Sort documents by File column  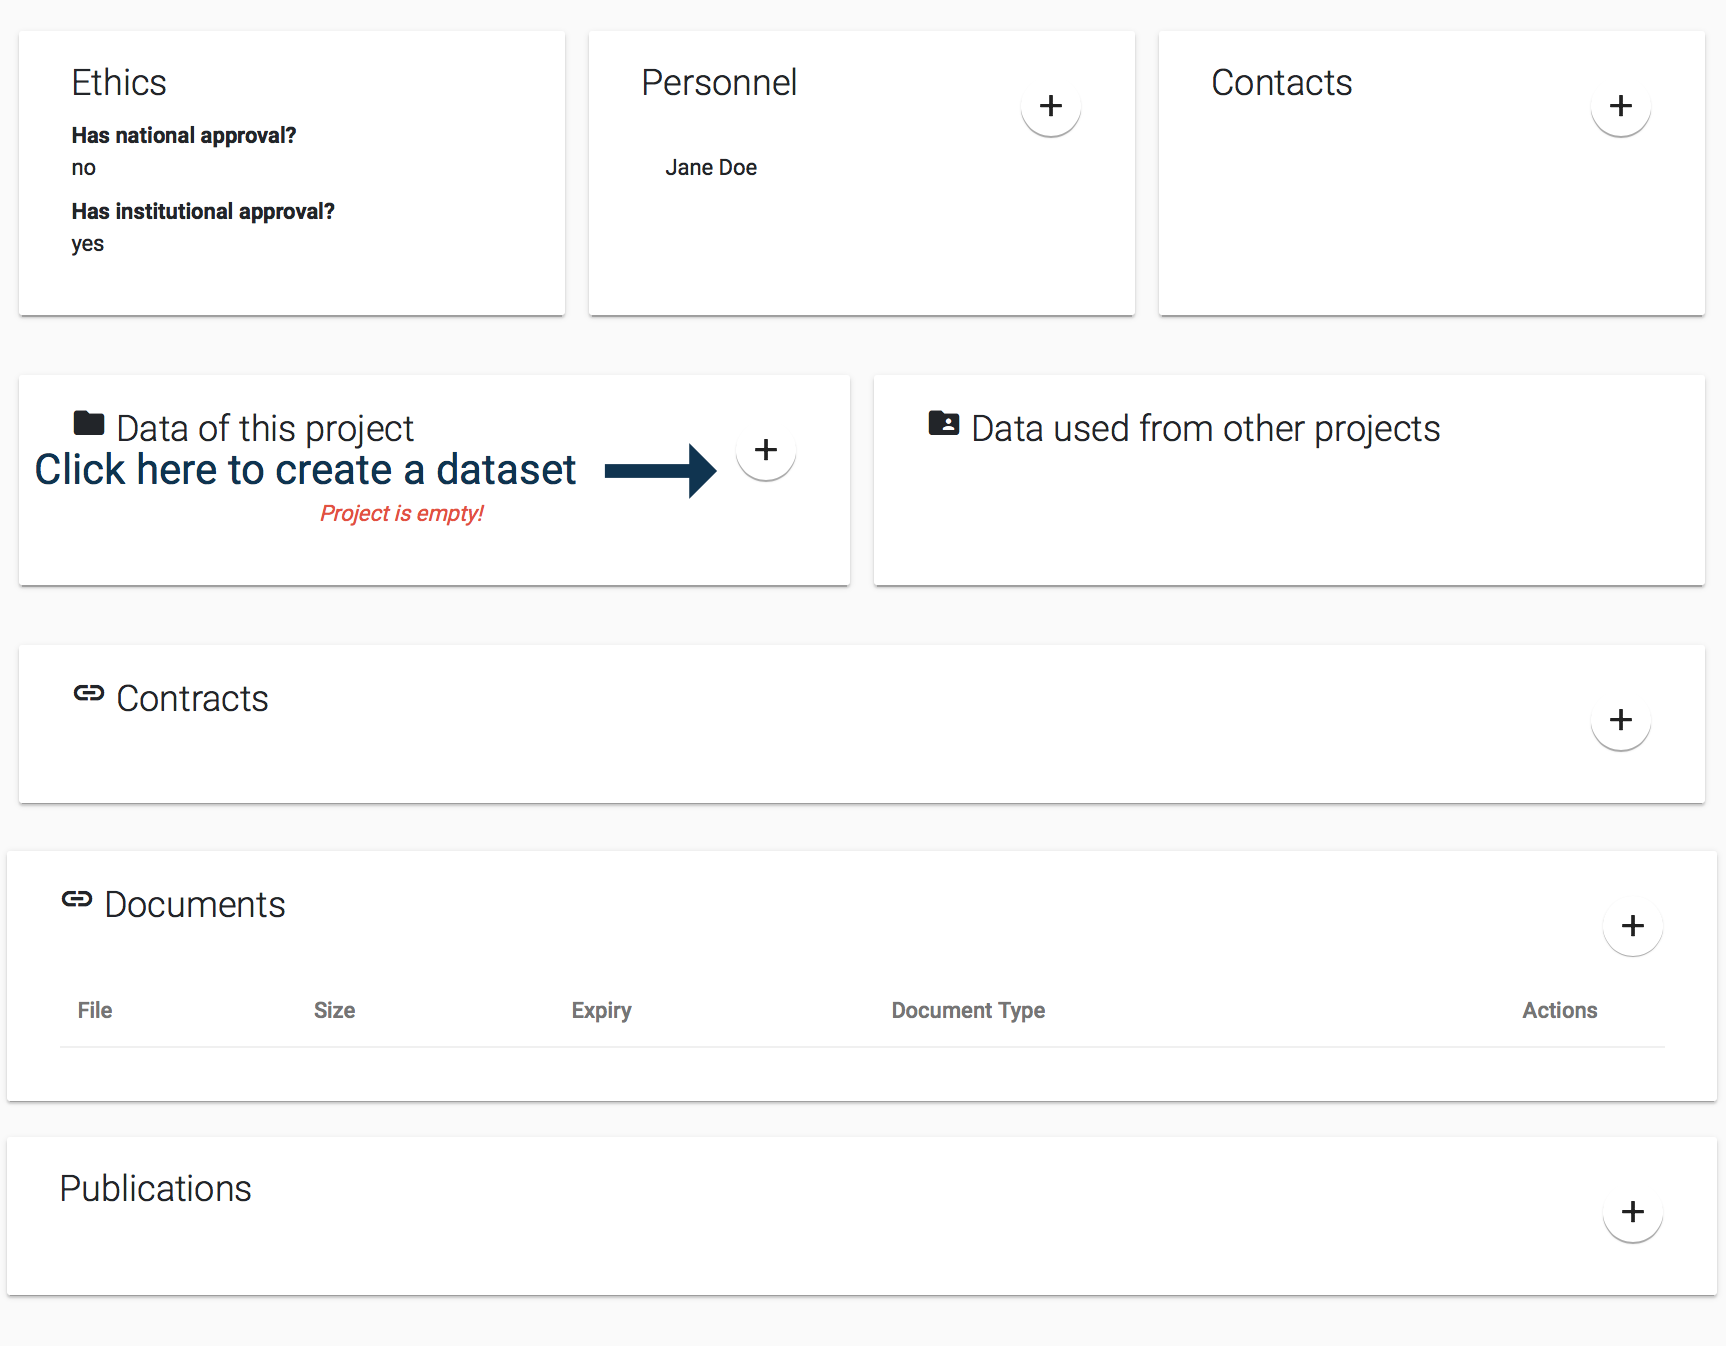tap(95, 1011)
